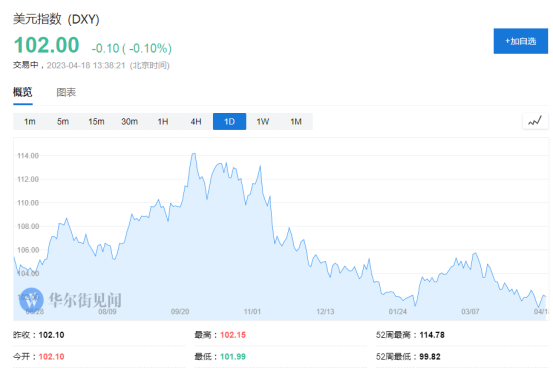Click the 最高 value 102.15

(233, 335)
